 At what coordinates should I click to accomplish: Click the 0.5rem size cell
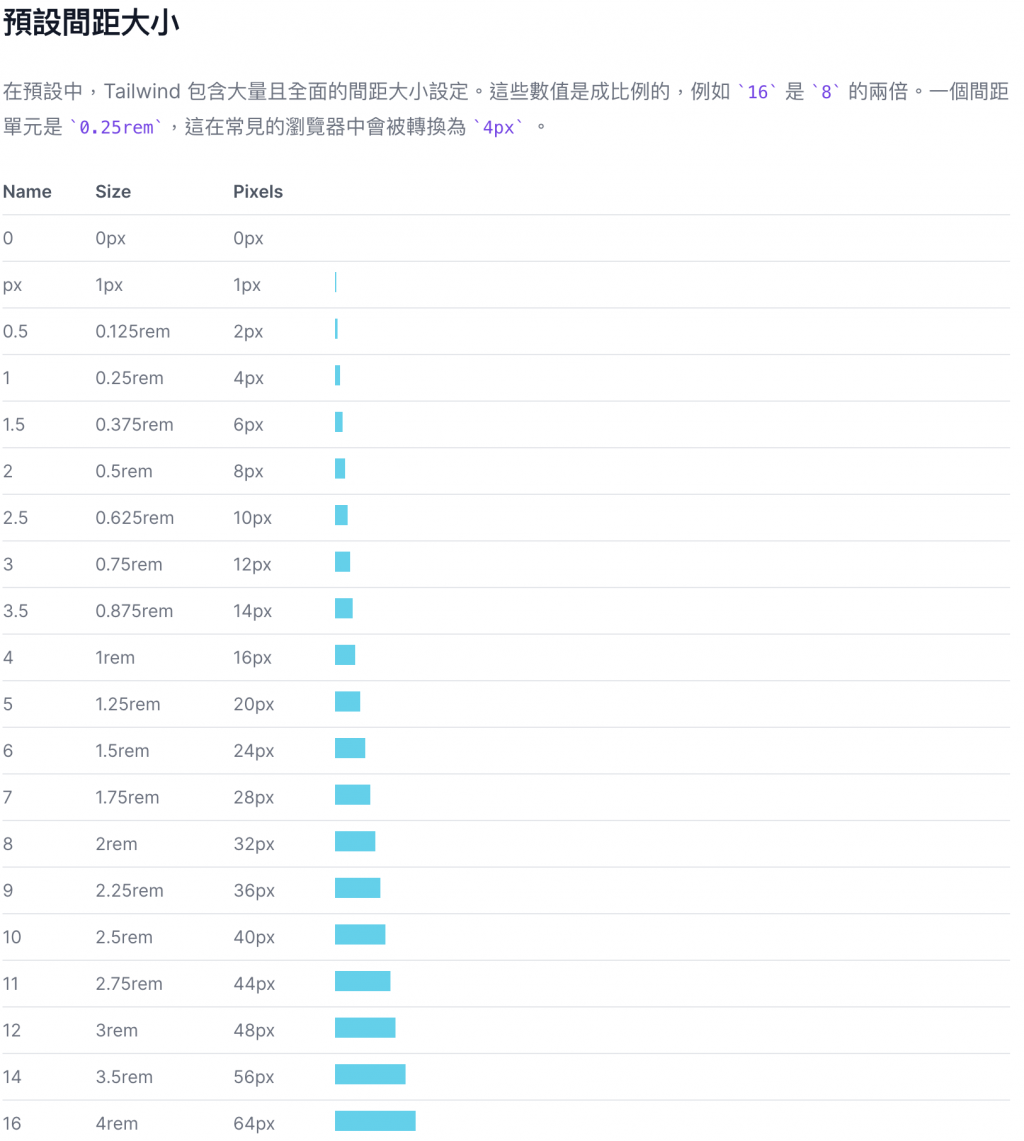pos(124,472)
